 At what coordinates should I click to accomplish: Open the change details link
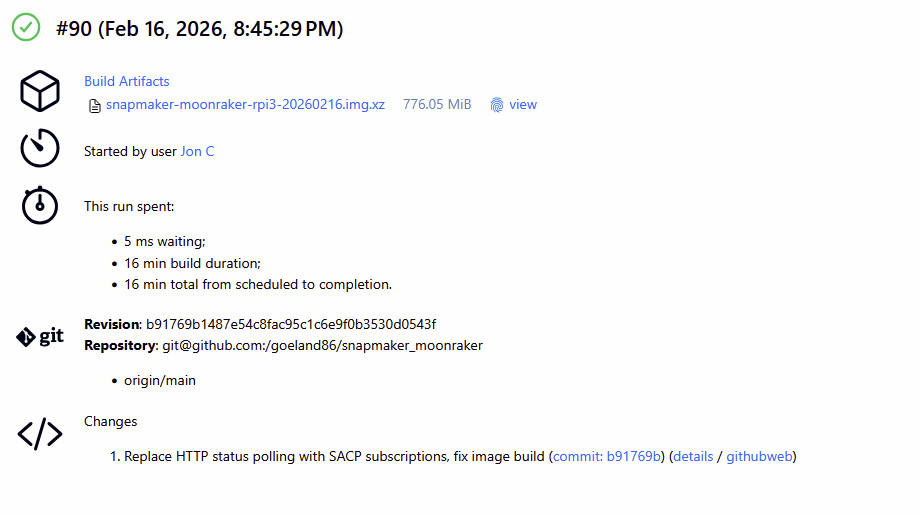pos(693,456)
